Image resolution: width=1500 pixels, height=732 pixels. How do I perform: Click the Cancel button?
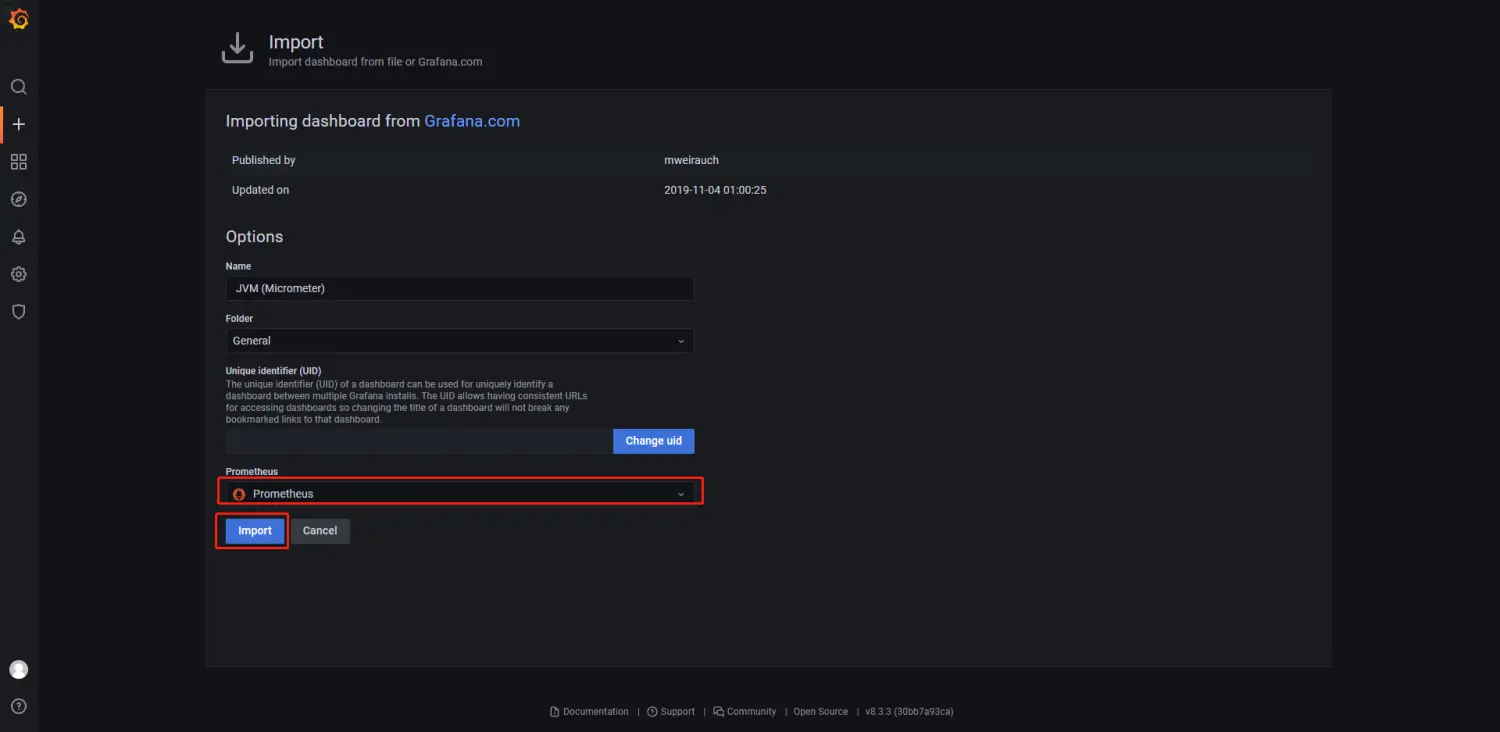click(x=320, y=531)
